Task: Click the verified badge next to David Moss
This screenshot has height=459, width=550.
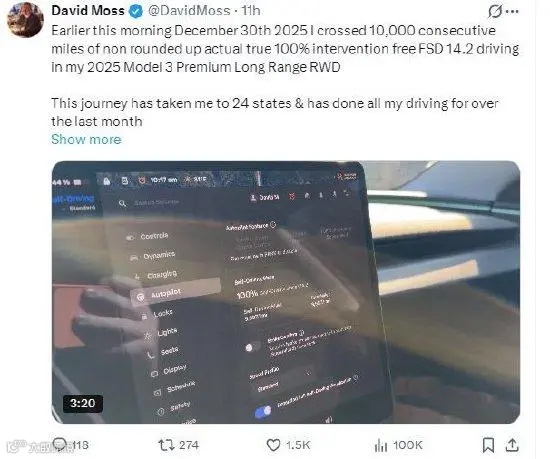Action: (x=136, y=11)
